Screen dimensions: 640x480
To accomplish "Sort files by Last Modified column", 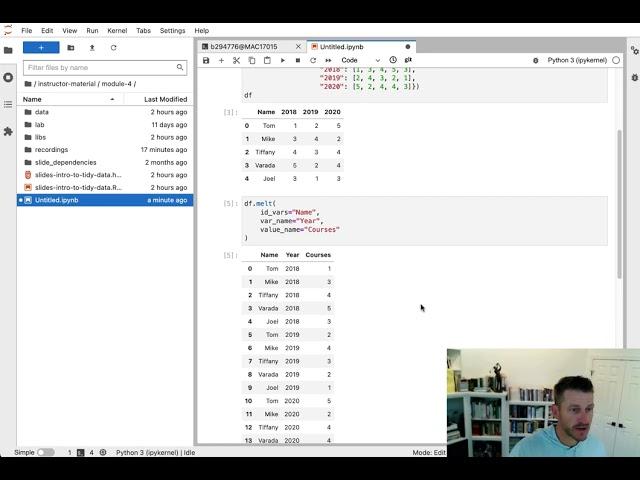I will [165, 99].
